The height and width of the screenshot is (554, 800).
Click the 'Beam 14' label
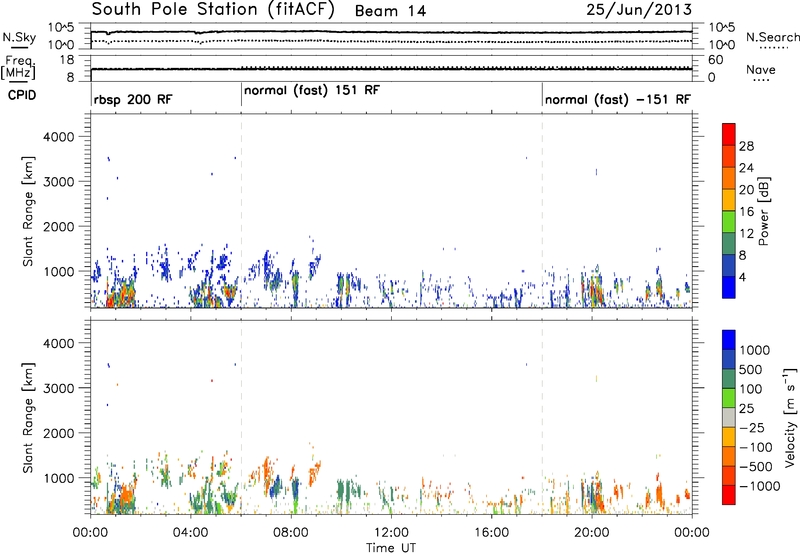pos(390,11)
